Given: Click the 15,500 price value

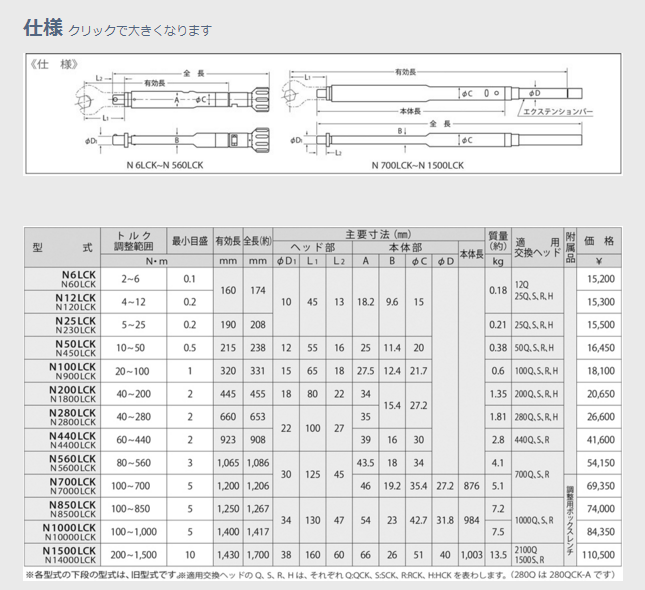Looking at the screenshot, I should coord(601,325).
